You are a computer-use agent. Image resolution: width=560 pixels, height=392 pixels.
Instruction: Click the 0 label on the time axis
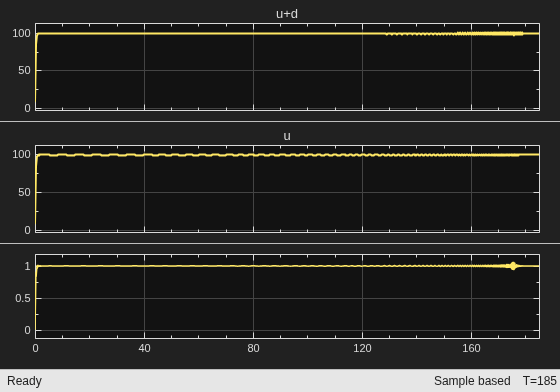[35, 348]
